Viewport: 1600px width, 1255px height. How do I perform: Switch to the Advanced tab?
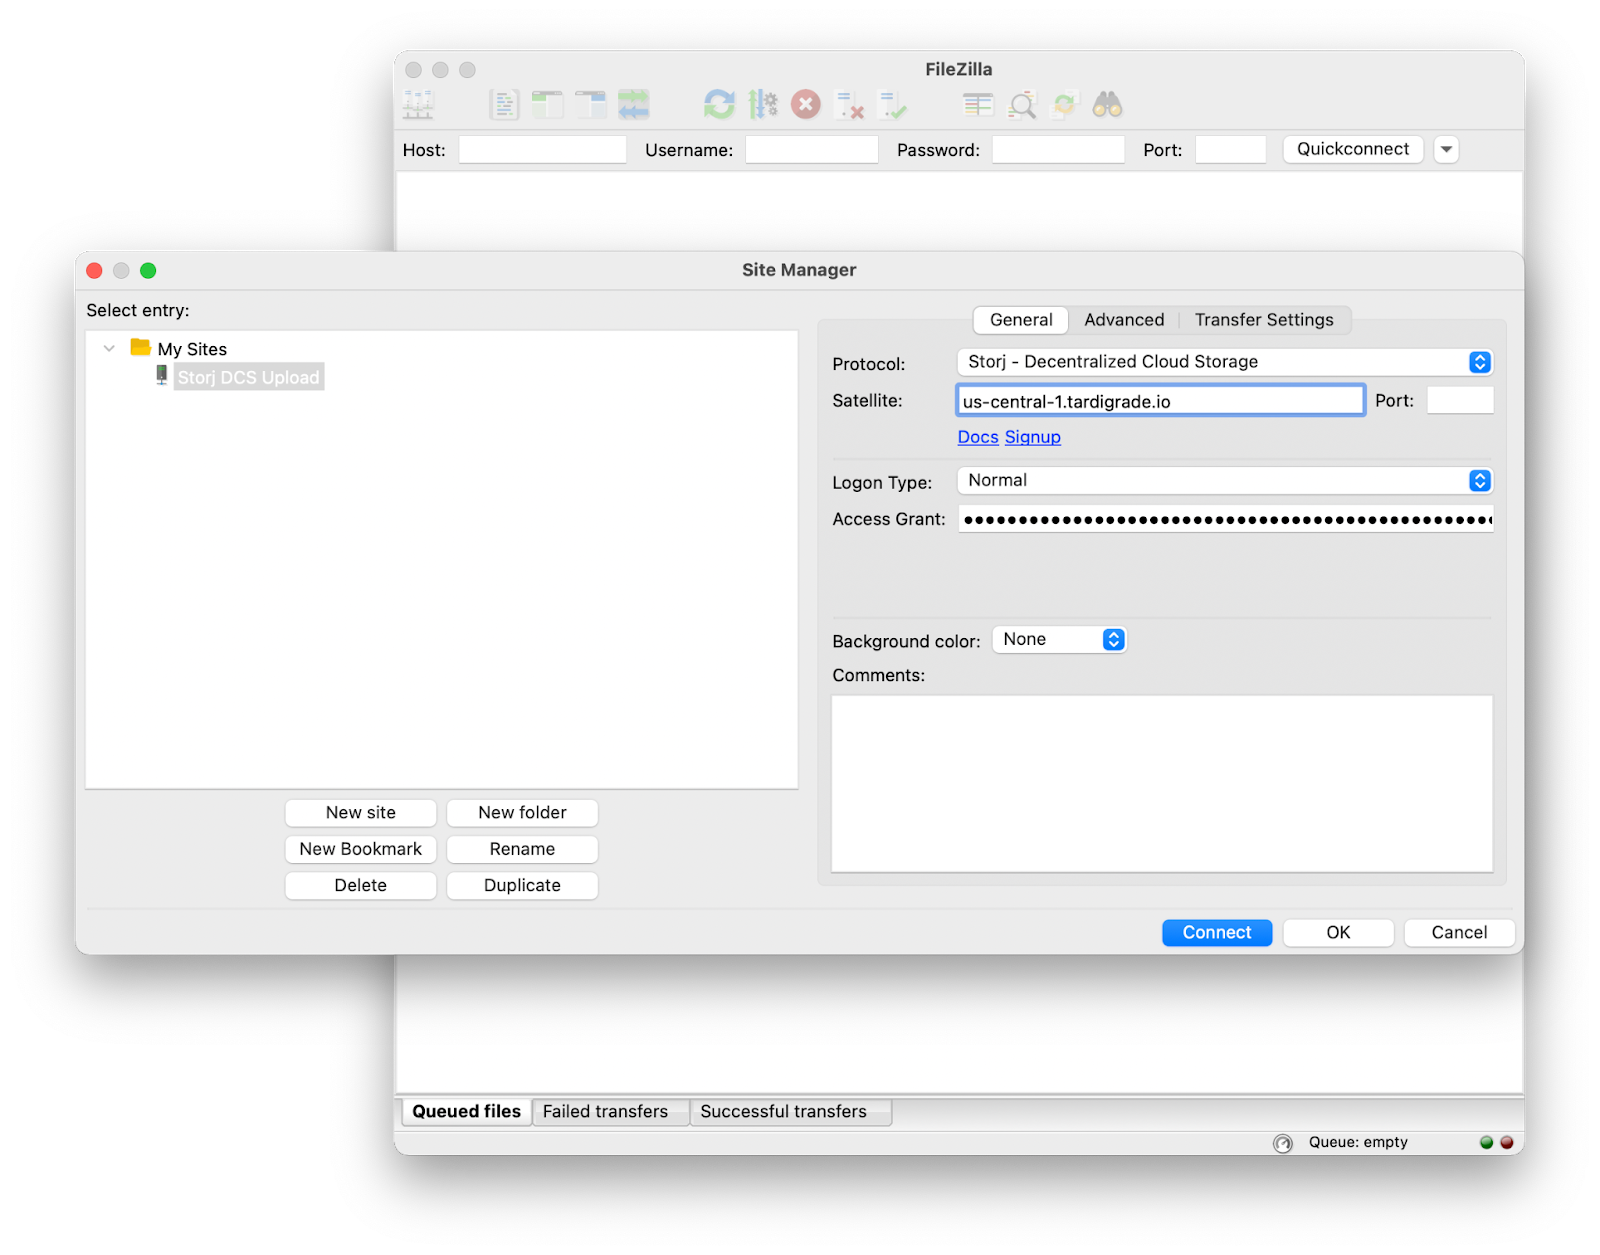click(x=1124, y=320)
